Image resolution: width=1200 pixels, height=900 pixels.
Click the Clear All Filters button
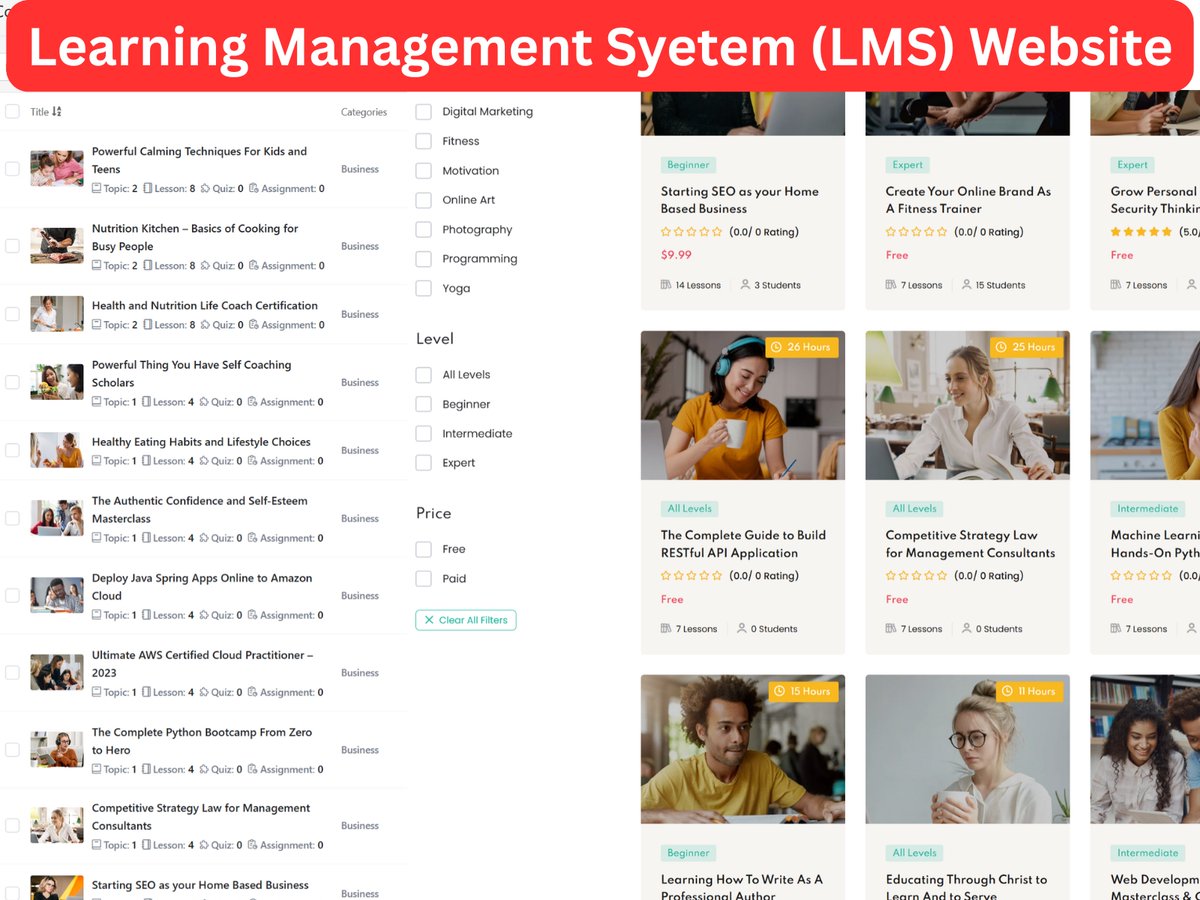(466, 620)
